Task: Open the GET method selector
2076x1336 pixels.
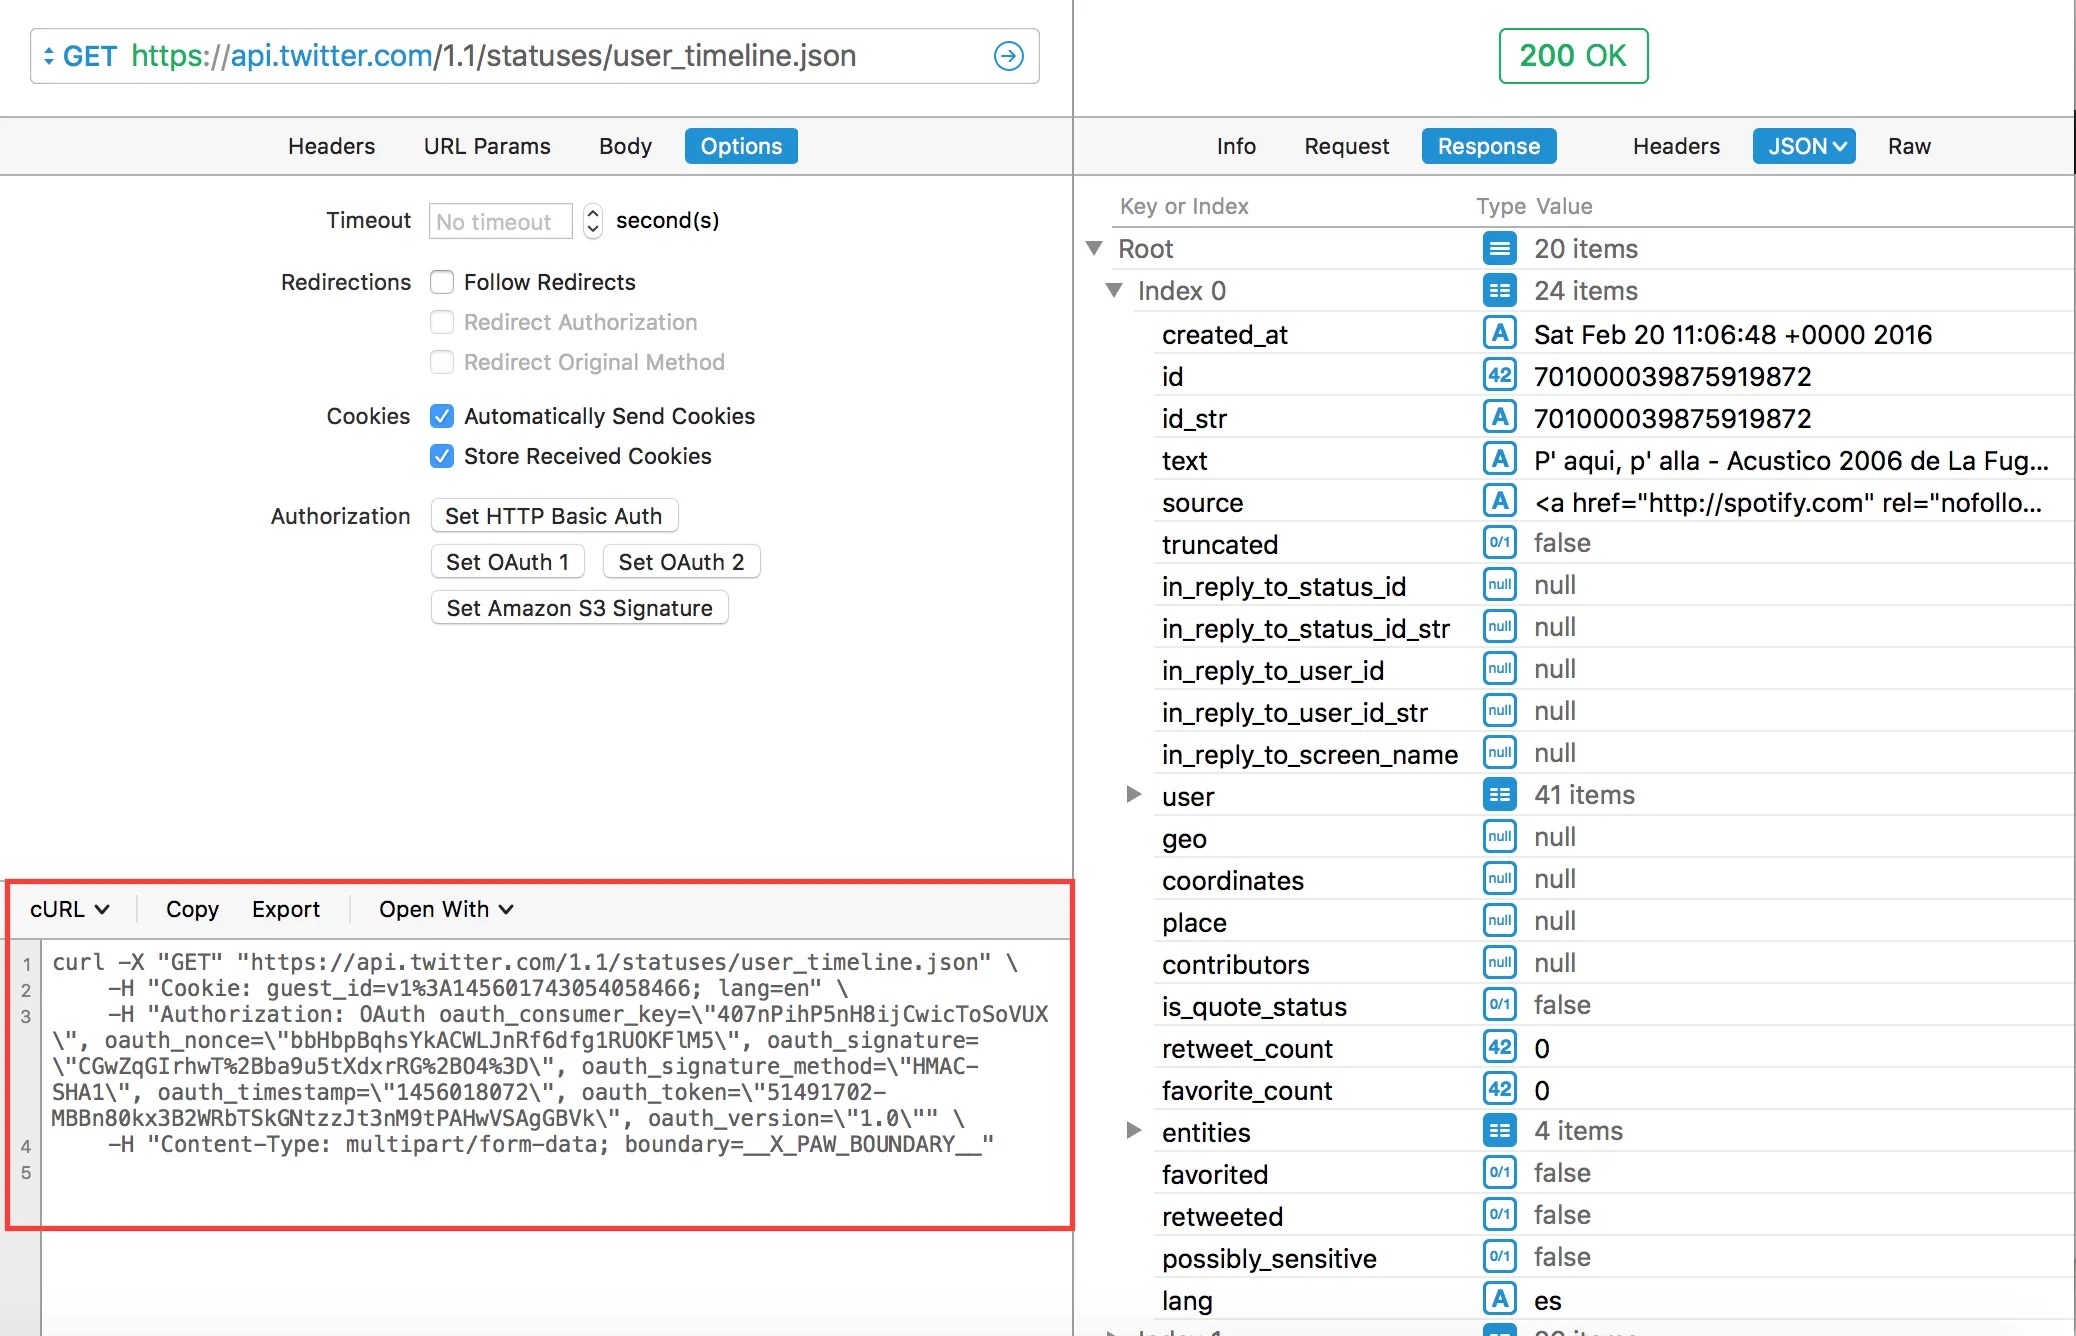Action: [x=80, y=56]
